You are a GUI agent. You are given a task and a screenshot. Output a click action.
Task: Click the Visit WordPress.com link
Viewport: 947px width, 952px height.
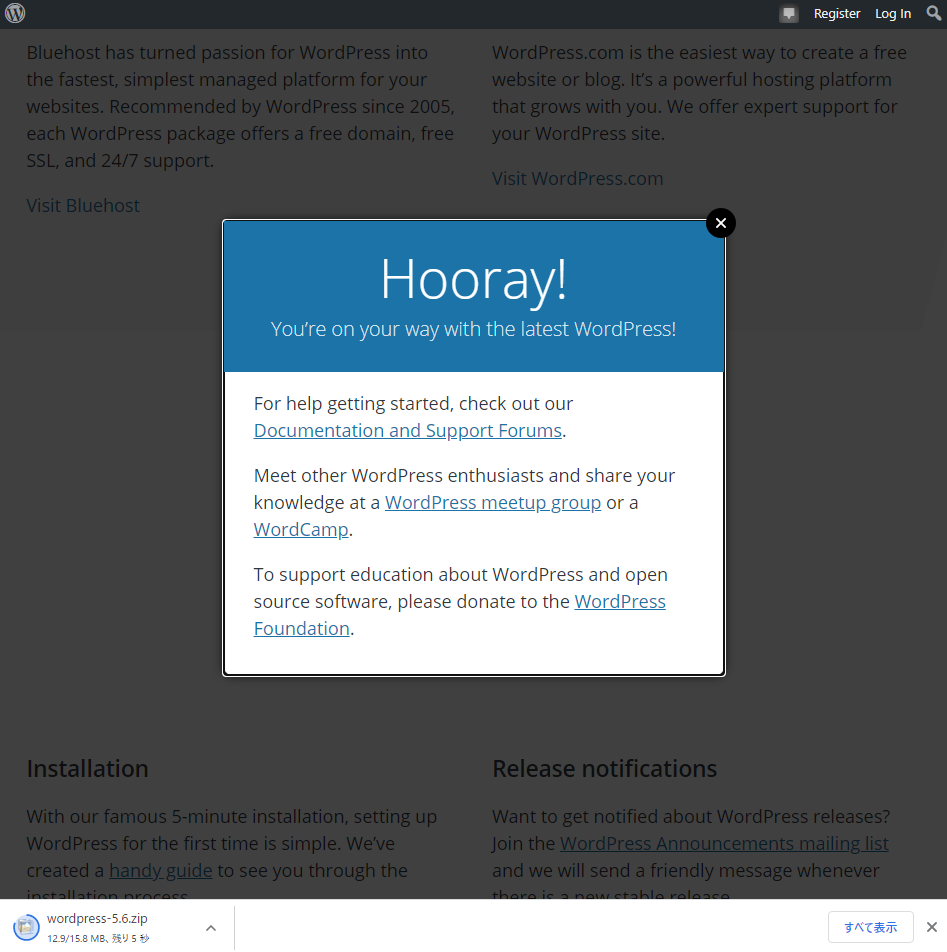click(577, 179)
